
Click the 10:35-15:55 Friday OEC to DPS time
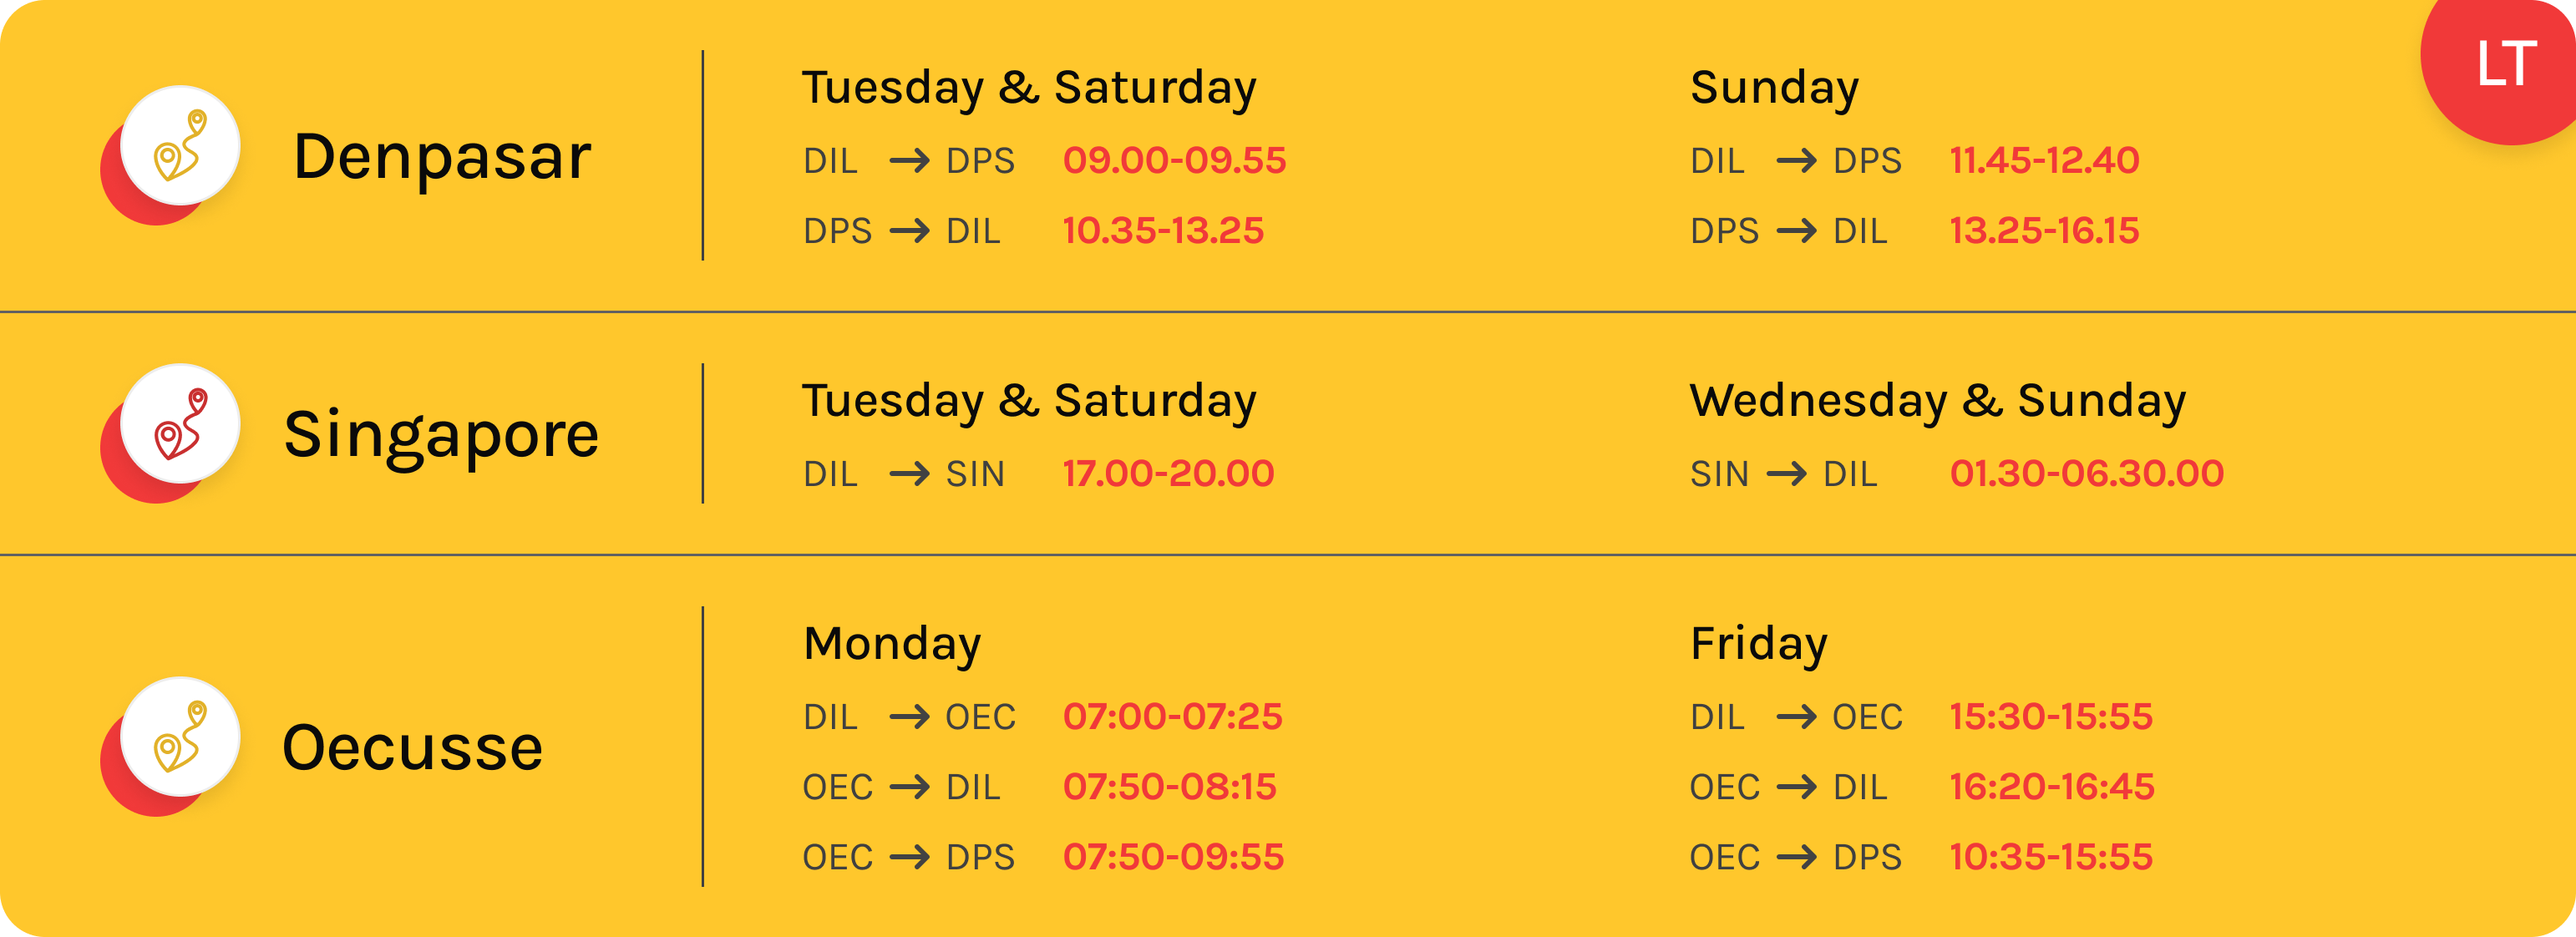click(2051, 857)
